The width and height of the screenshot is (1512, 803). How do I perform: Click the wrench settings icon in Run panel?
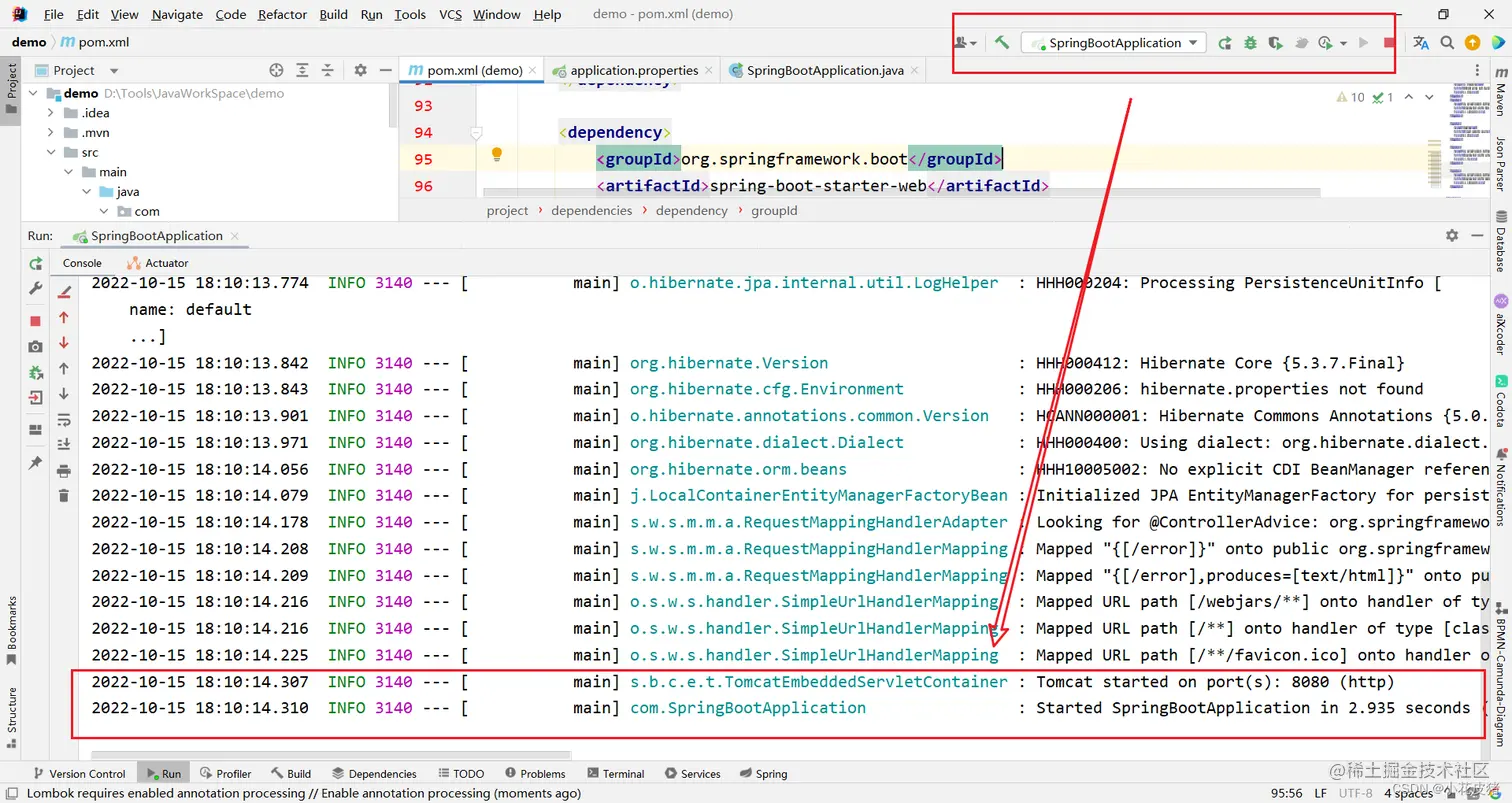(x=36, y=289)
